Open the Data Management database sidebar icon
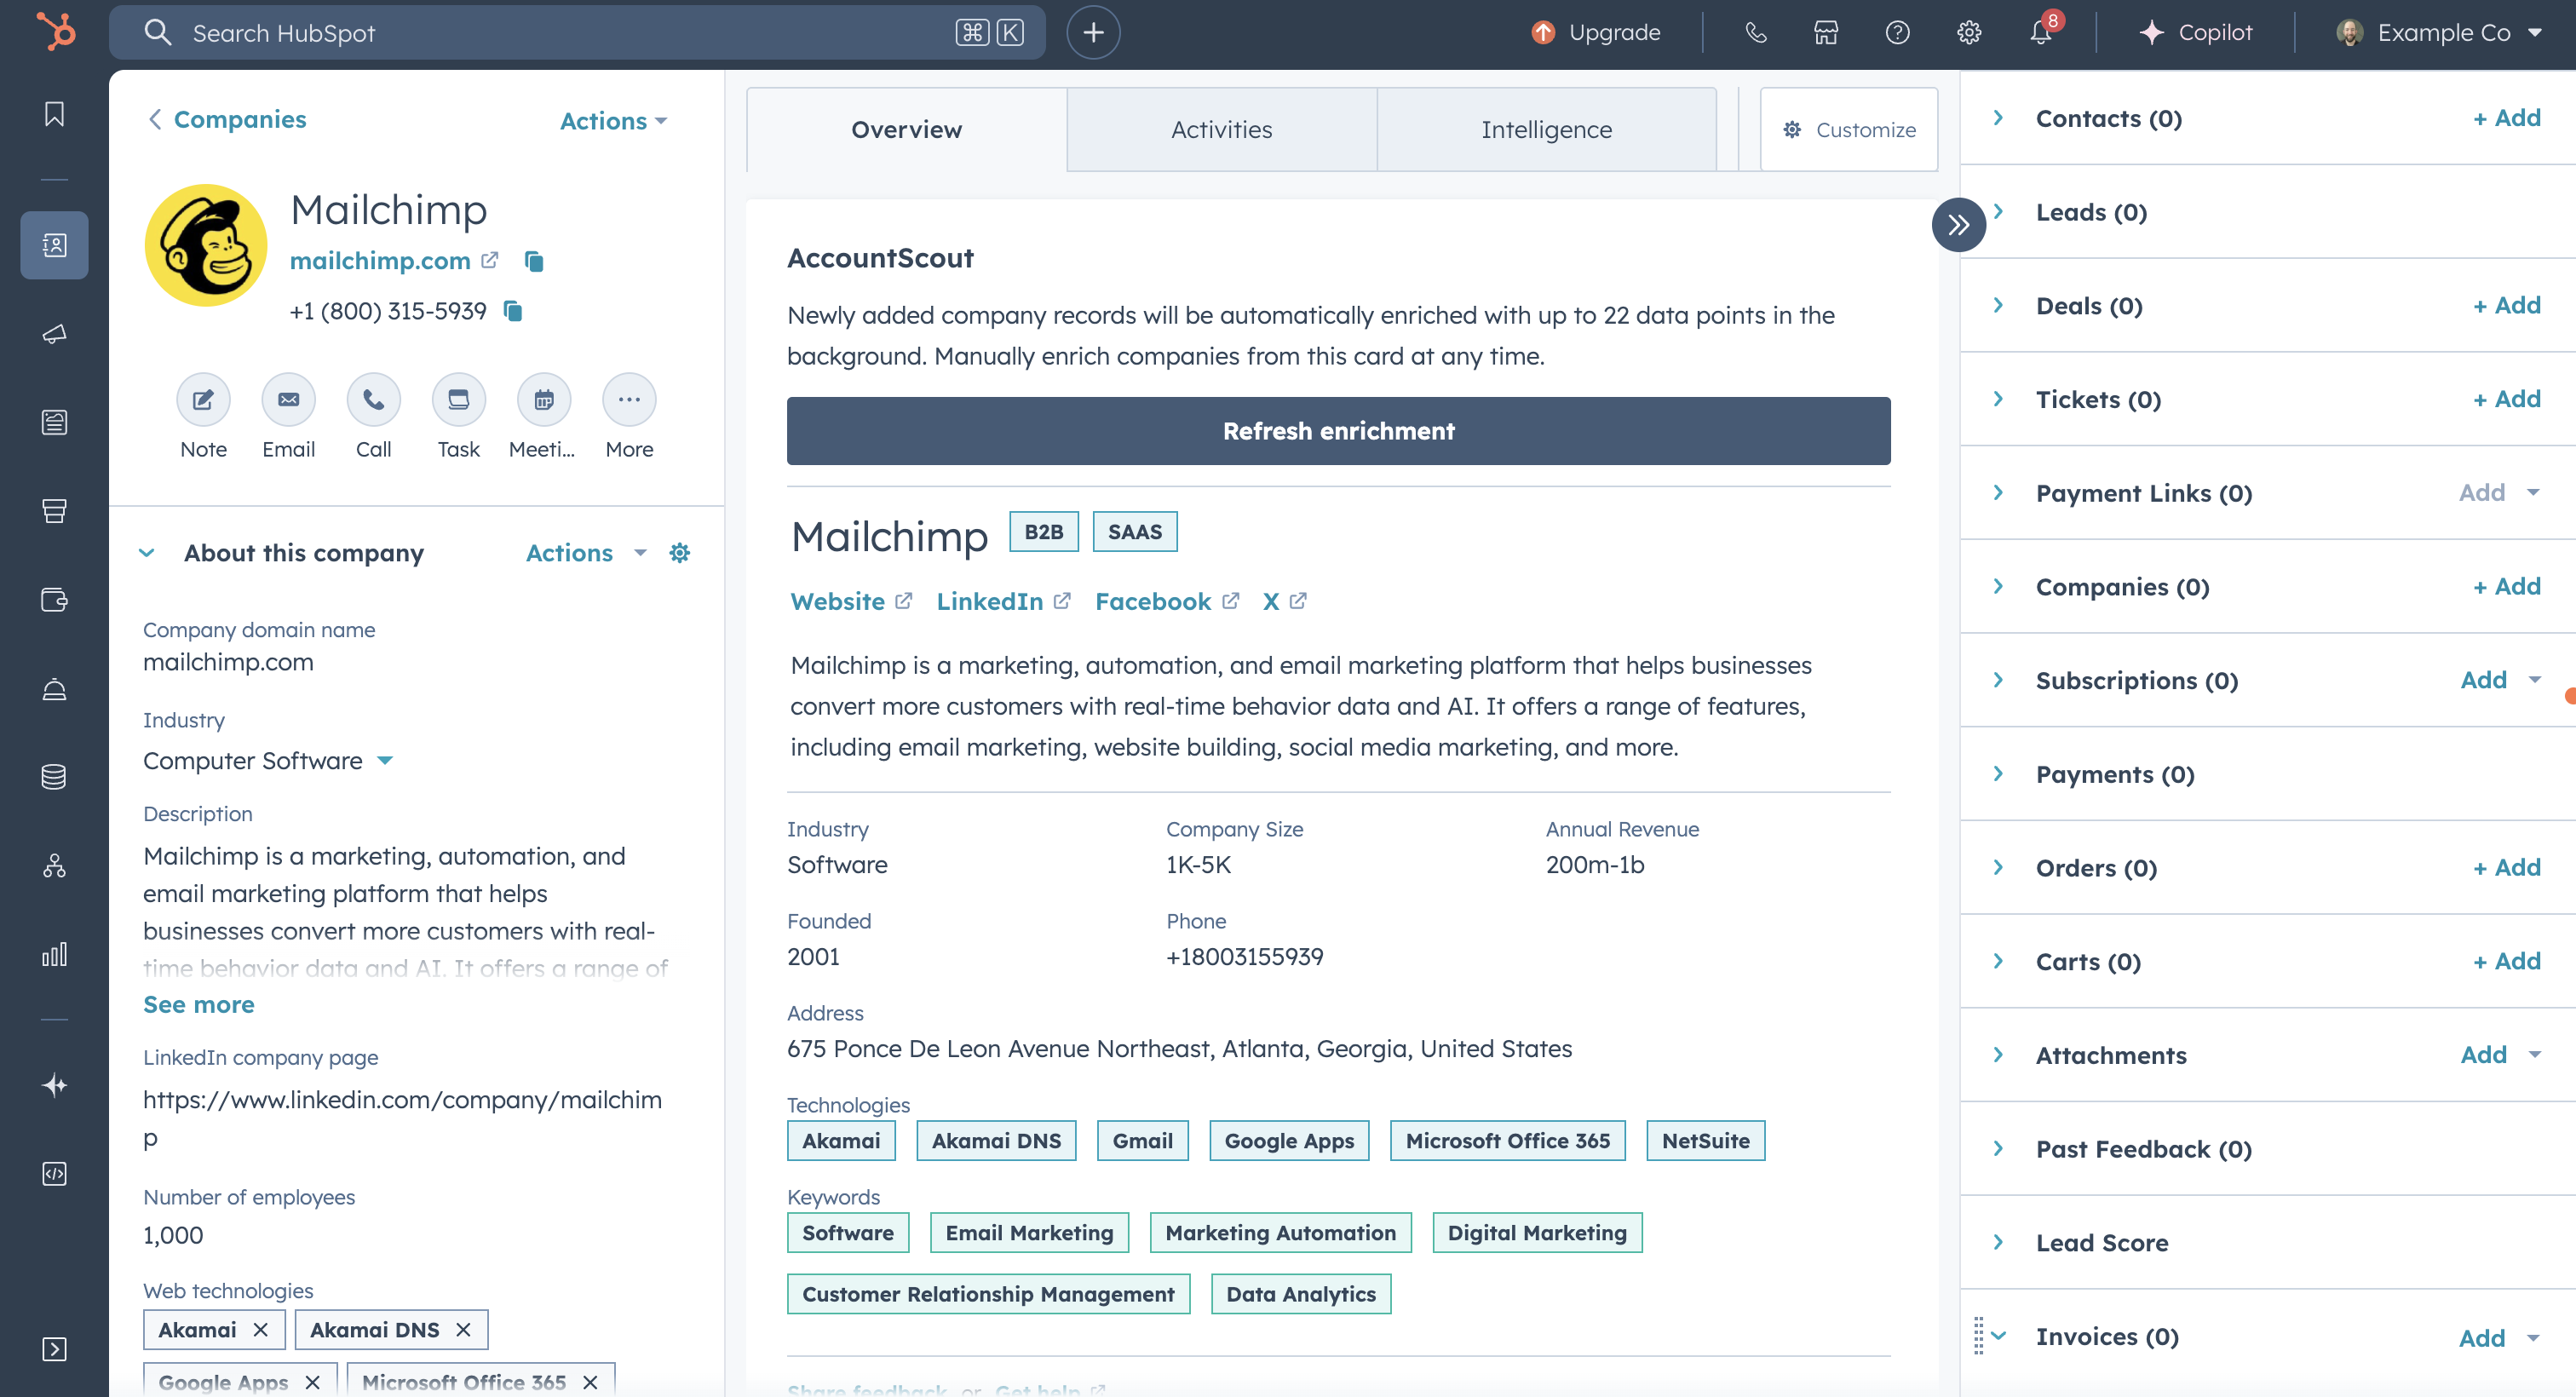 click(x=54, y=777)
